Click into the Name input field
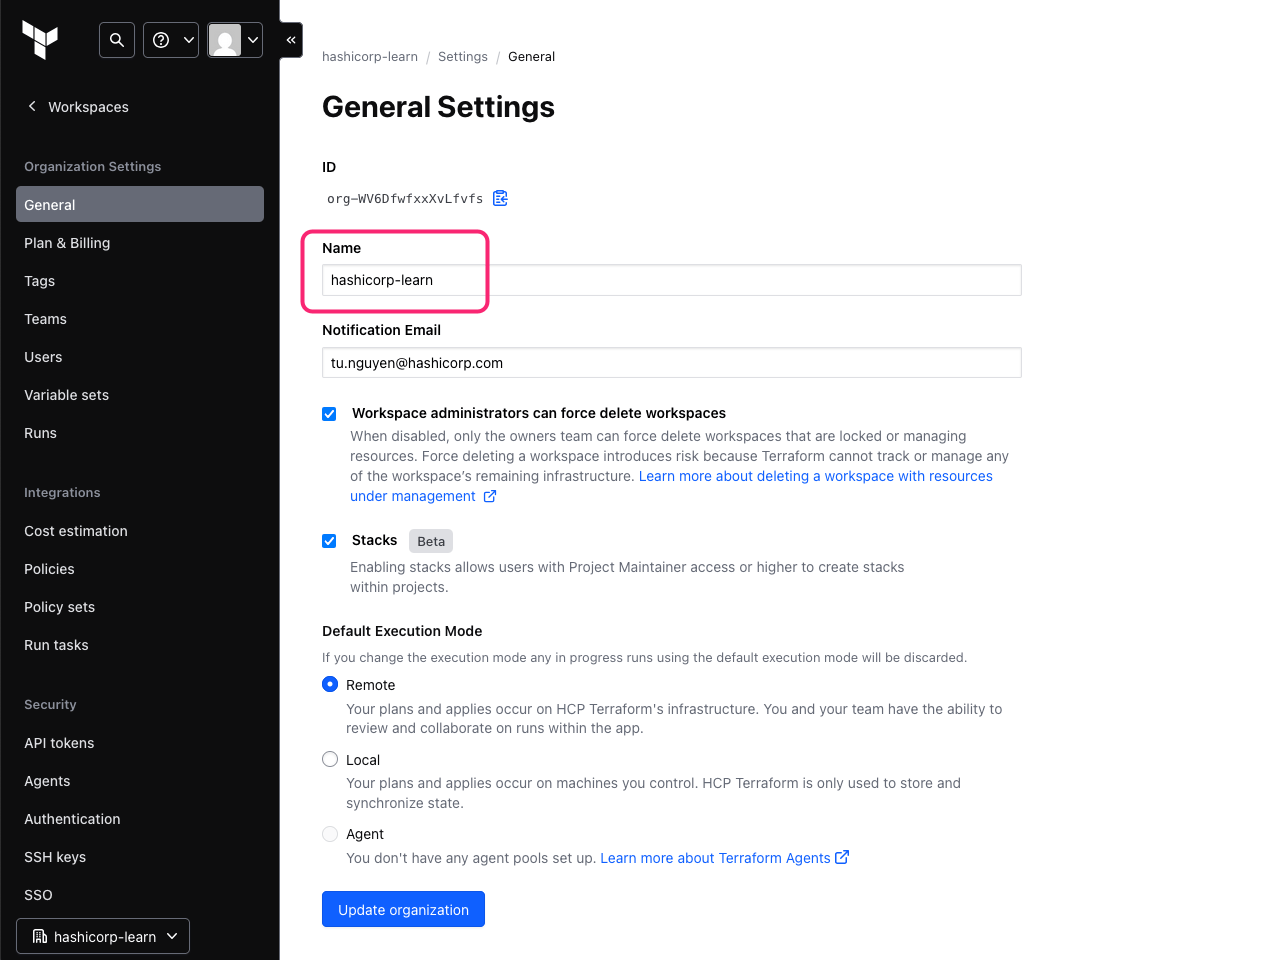The image size is (1280, 960). pos(672,280)
